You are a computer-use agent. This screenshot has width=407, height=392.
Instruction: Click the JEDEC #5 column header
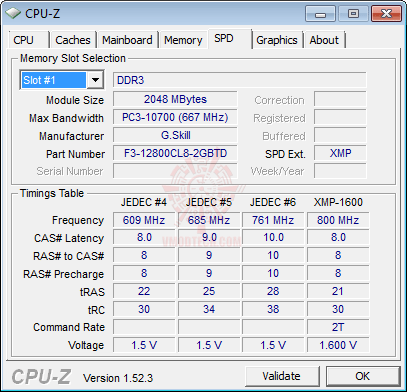pos(209,202)
